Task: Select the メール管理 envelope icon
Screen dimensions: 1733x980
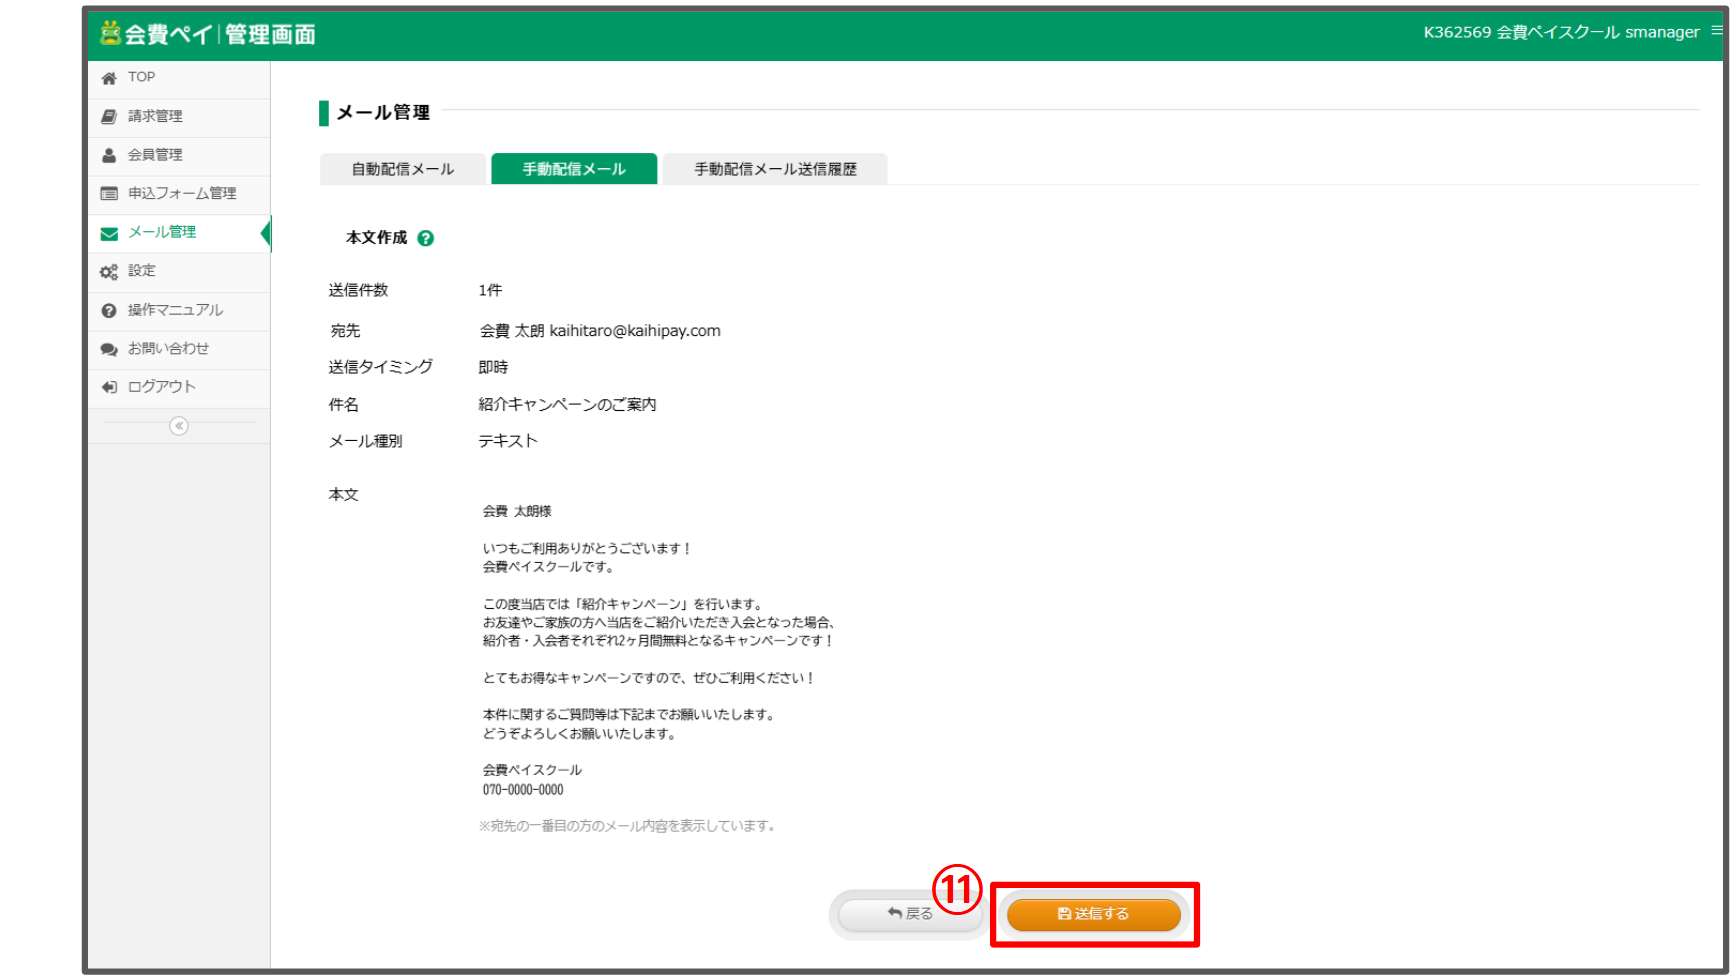Action: click(110, 232)
